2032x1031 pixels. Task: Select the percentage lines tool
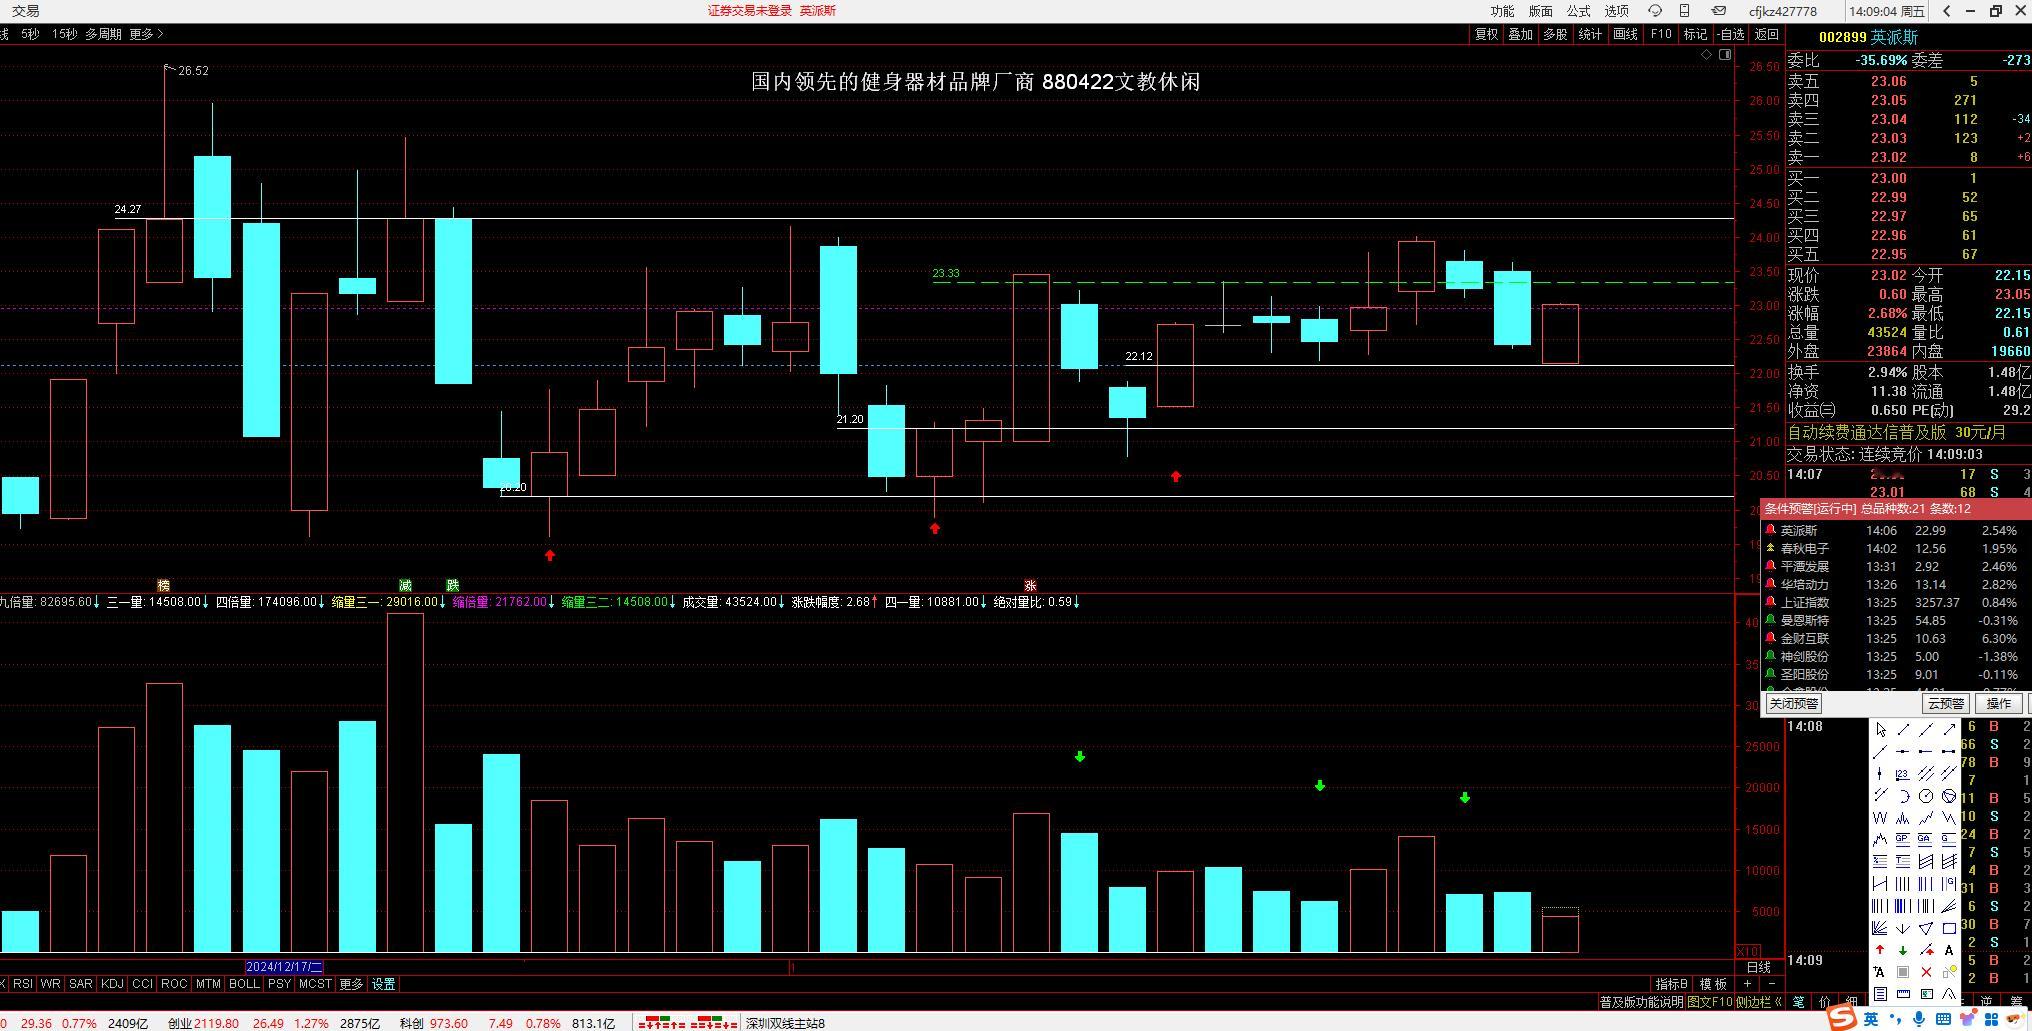click(1880, 860)
